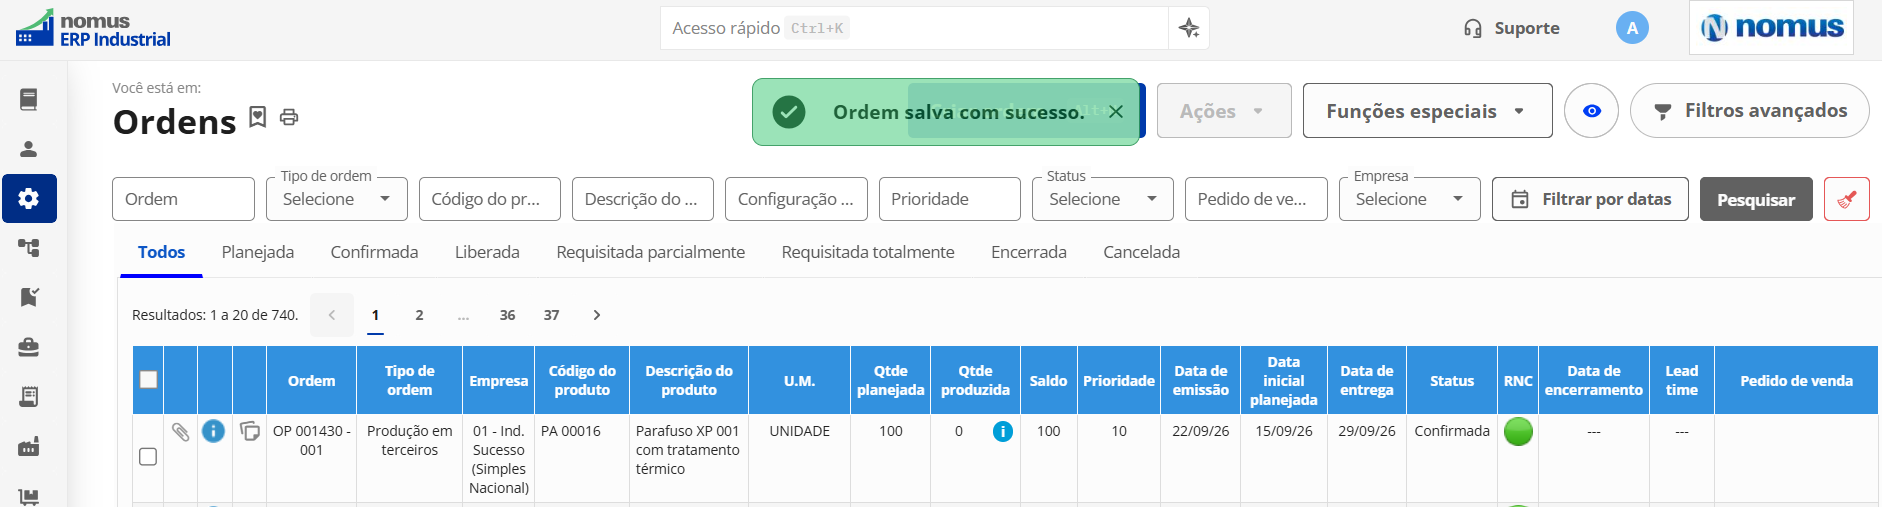Switch to the Confirmada tab
Image resolution: width=1882 pixels, height=507 pixels.
point(374,252)
